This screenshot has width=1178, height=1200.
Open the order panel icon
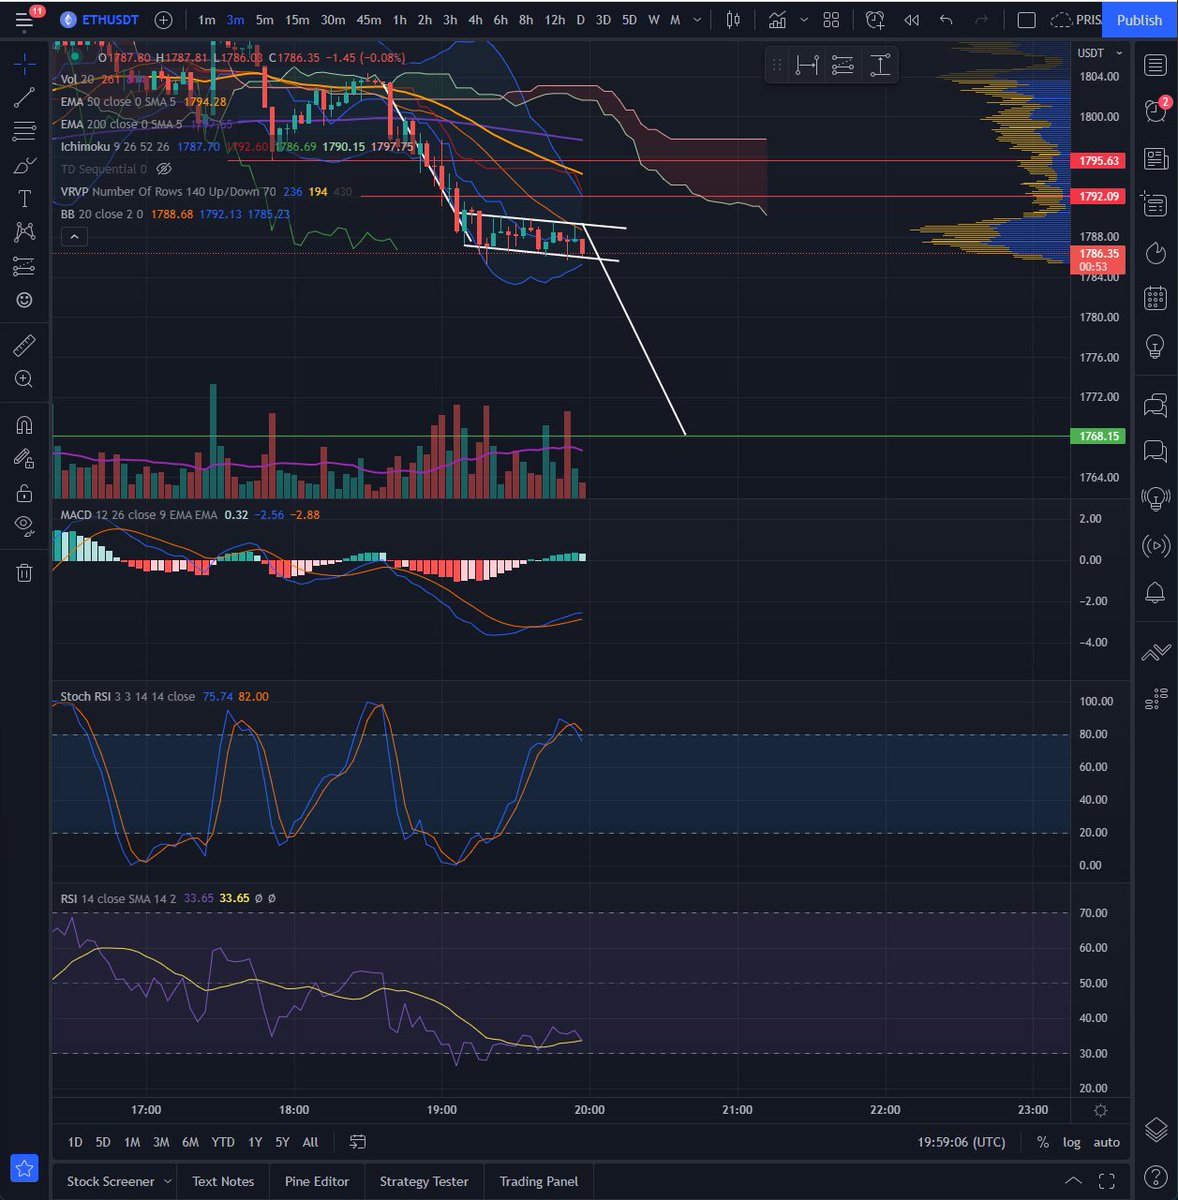(x=1155, y=651)
